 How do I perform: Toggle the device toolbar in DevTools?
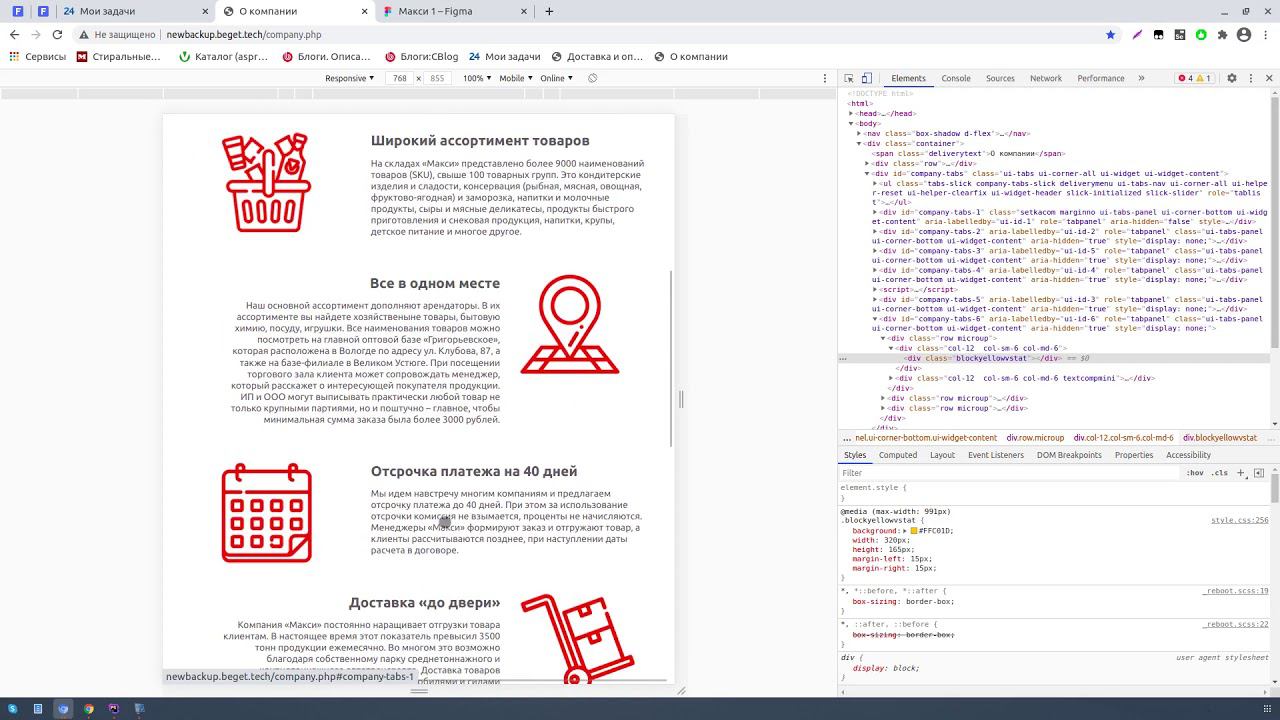pos(867,78)
